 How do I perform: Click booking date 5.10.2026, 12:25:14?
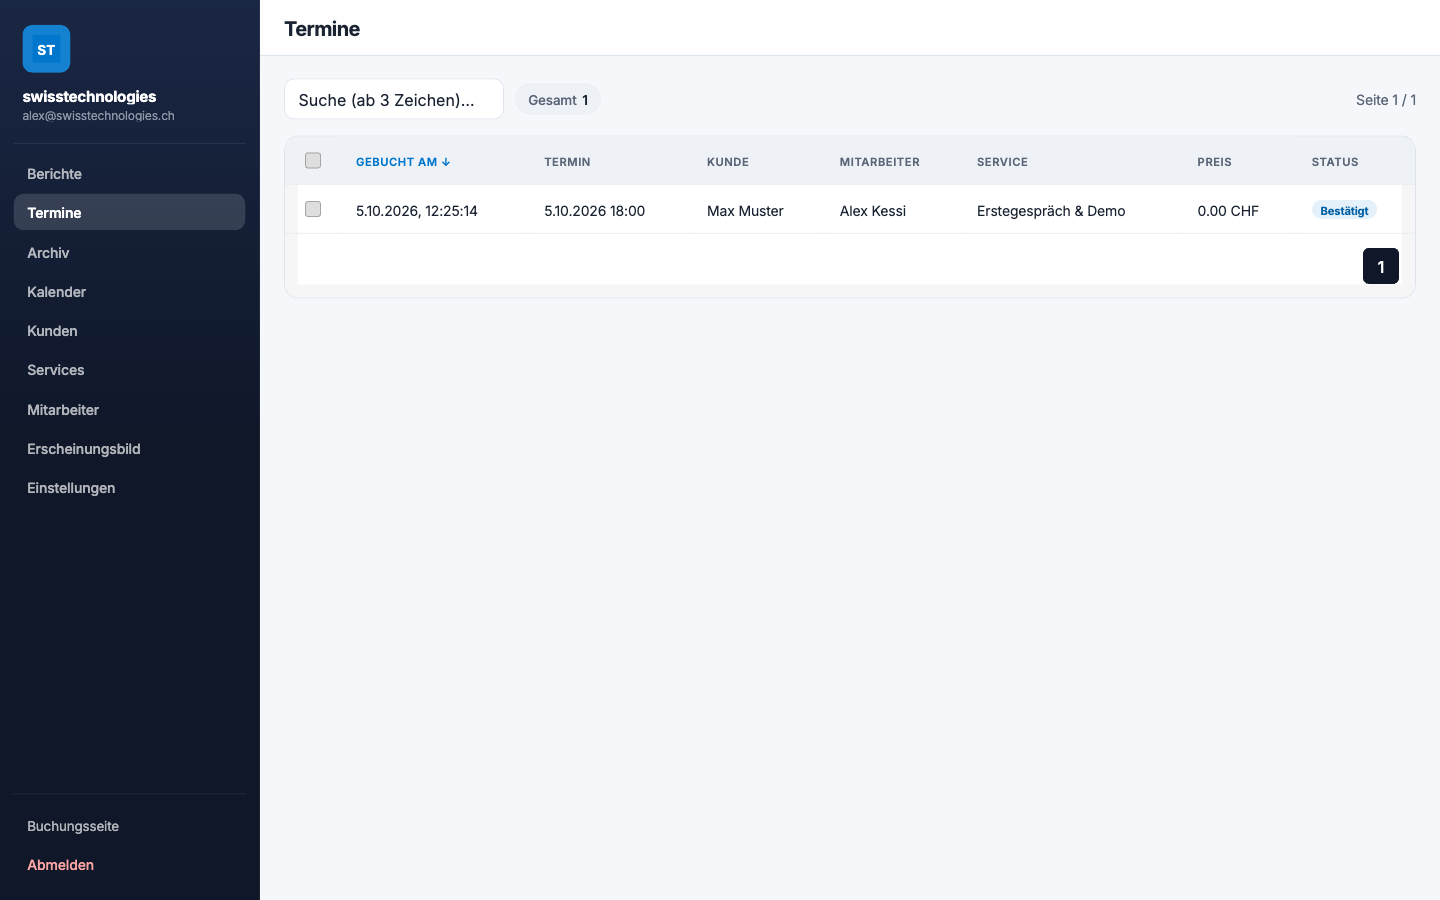pyautogui.click(x=417, y=211)
